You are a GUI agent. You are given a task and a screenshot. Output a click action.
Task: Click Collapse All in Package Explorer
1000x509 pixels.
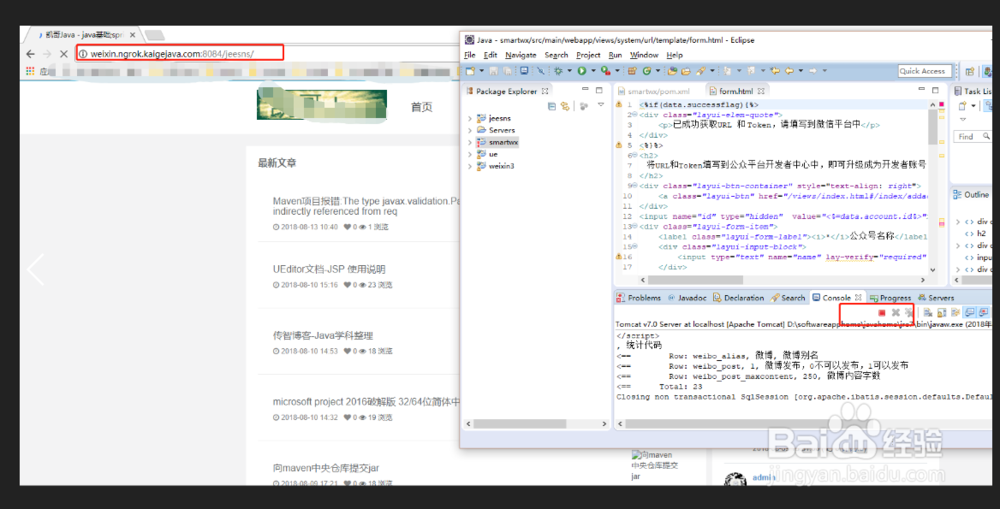tap(552, 107)
